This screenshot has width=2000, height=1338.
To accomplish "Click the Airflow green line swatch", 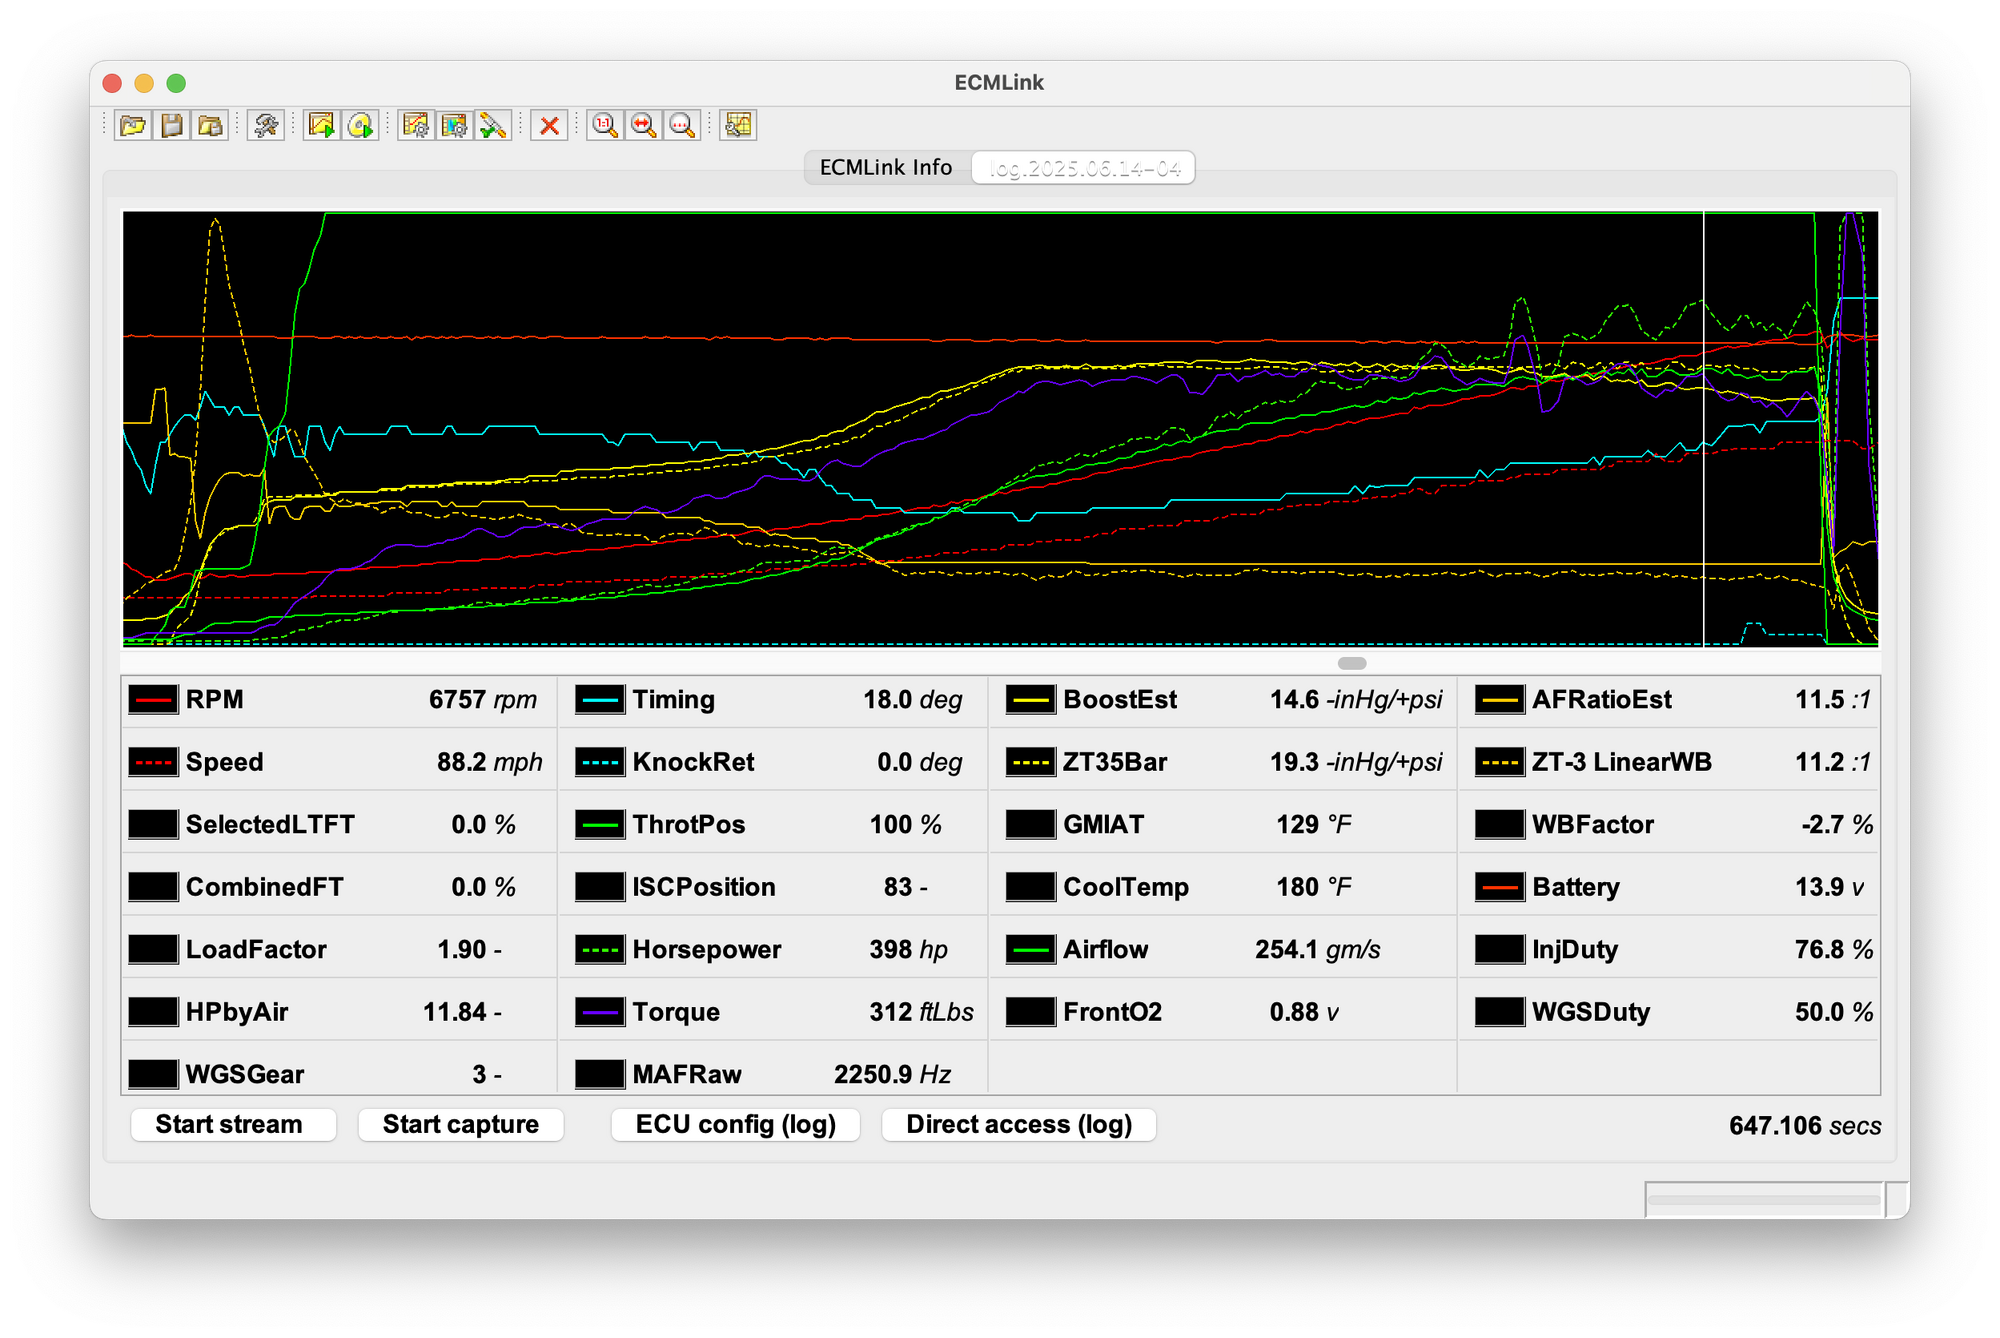I will tap(1031, 950).
